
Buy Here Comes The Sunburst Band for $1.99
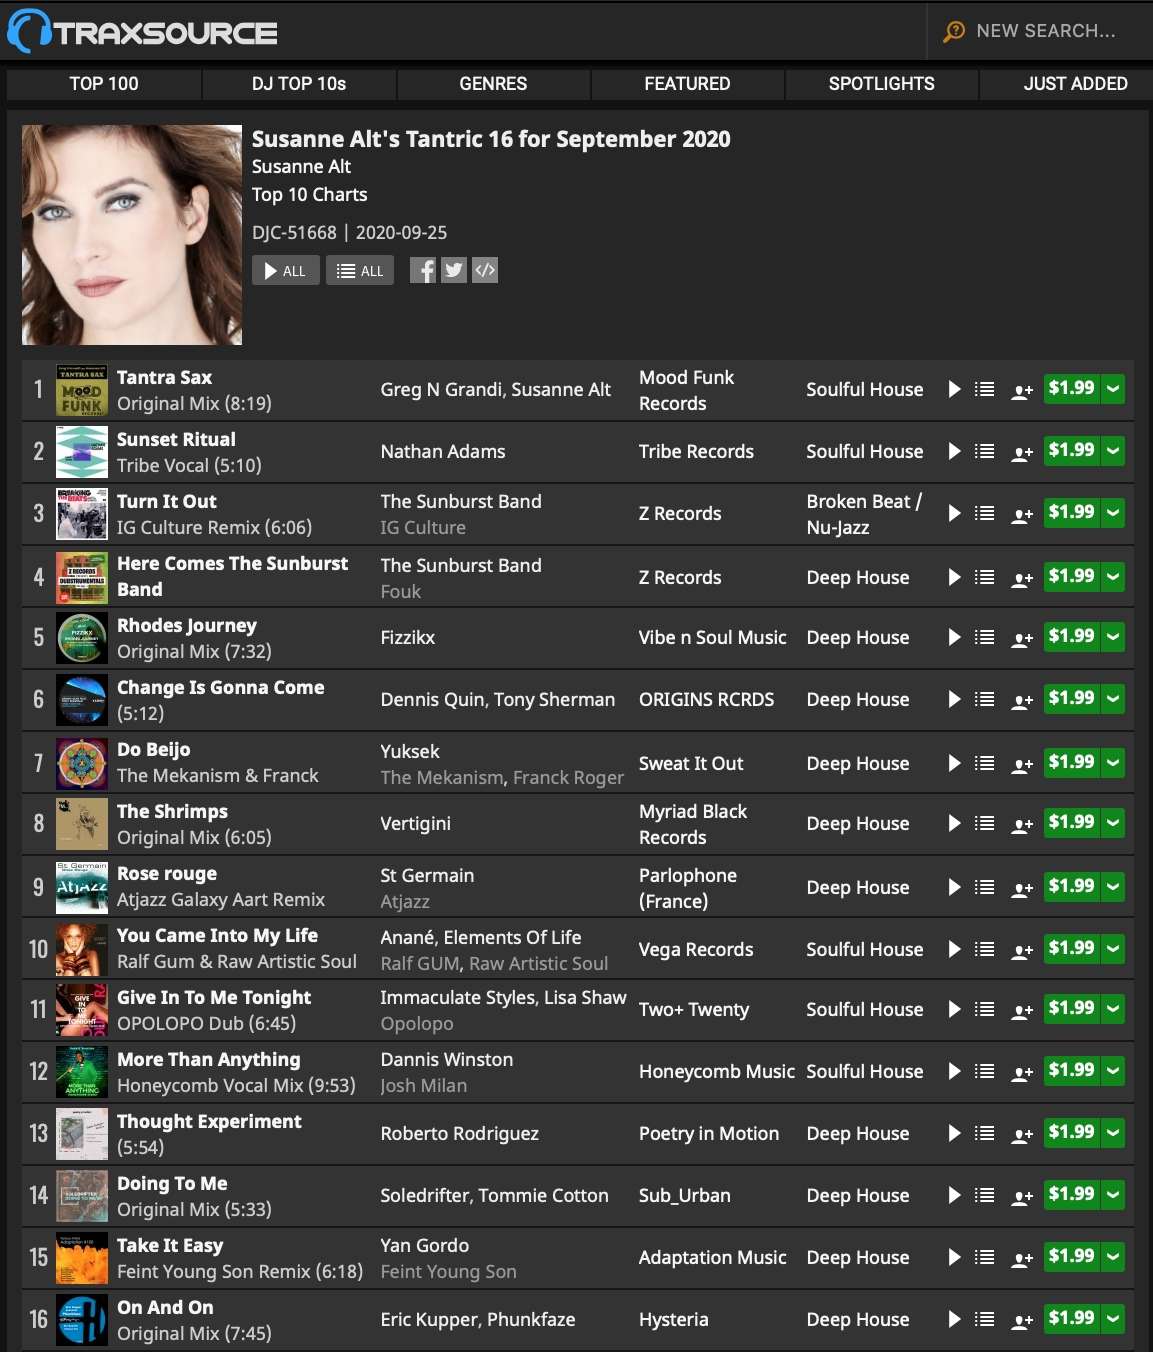1071,577
